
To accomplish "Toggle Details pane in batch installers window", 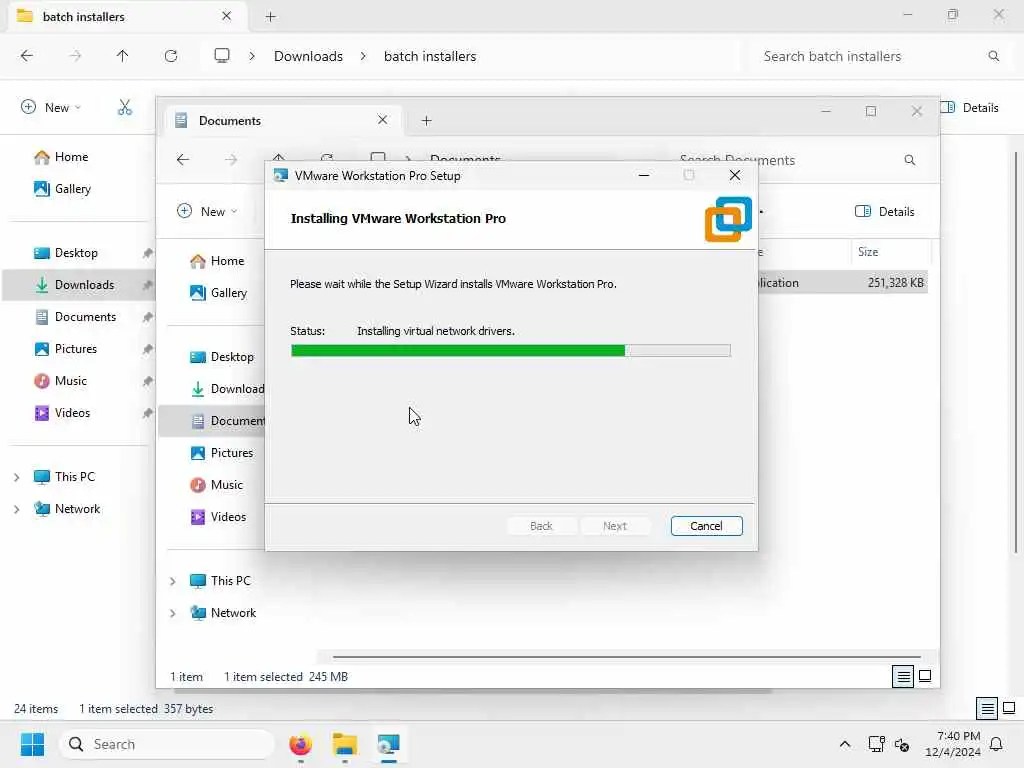I will 970,108.
